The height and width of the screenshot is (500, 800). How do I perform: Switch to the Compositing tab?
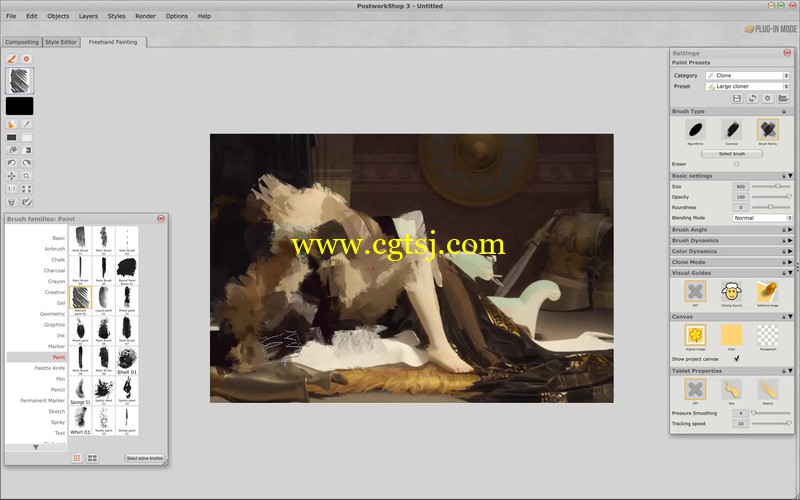[x=22, y=42]
